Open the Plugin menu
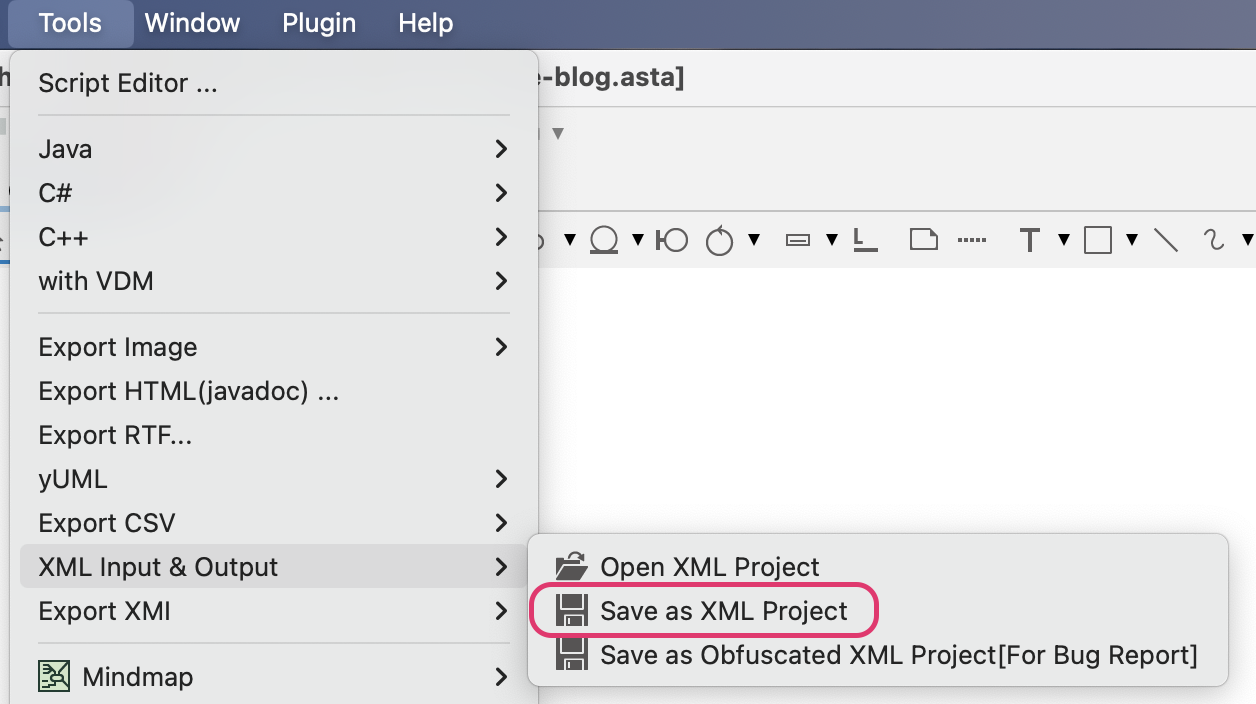Screen dimensions: 1256x704 click(318, 23)
